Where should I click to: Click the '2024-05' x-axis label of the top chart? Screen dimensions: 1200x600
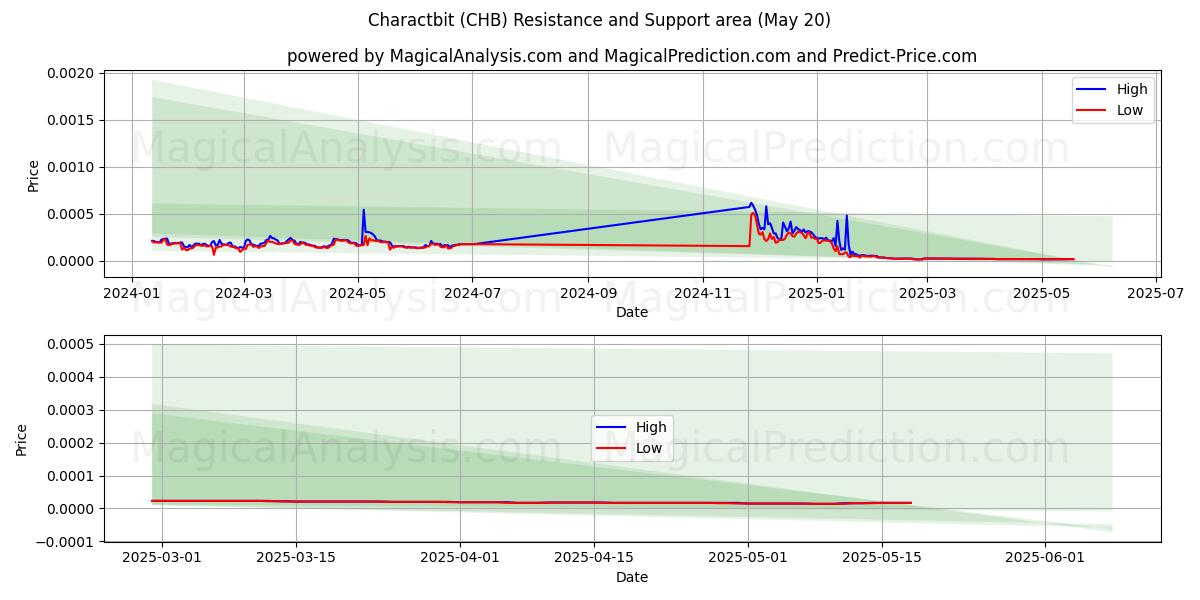coord(358,293)
